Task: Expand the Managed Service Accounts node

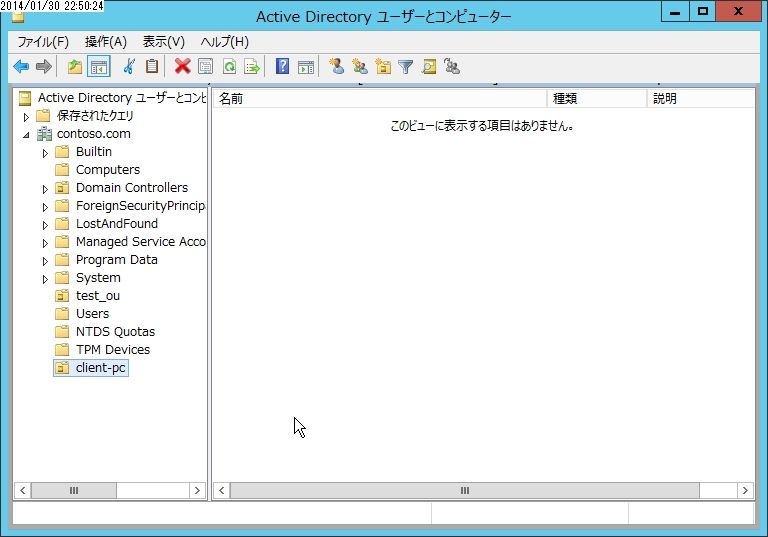Action: pos(45,243)
